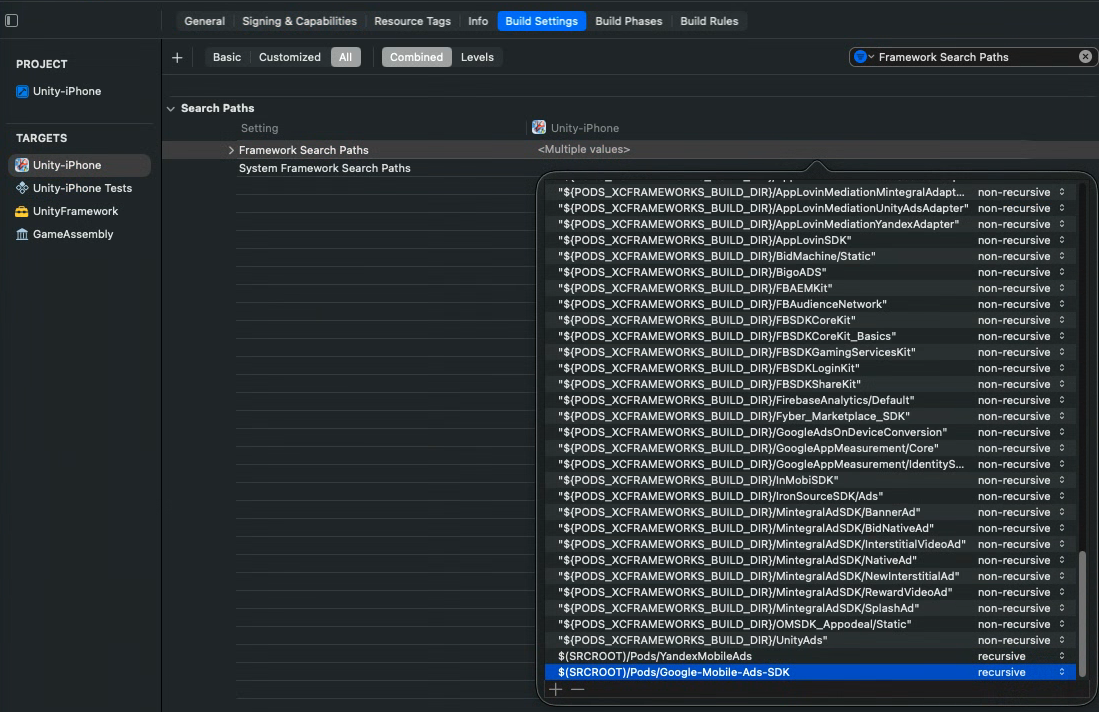Select the YandexMobileAds path row

(x=810, y=656)
